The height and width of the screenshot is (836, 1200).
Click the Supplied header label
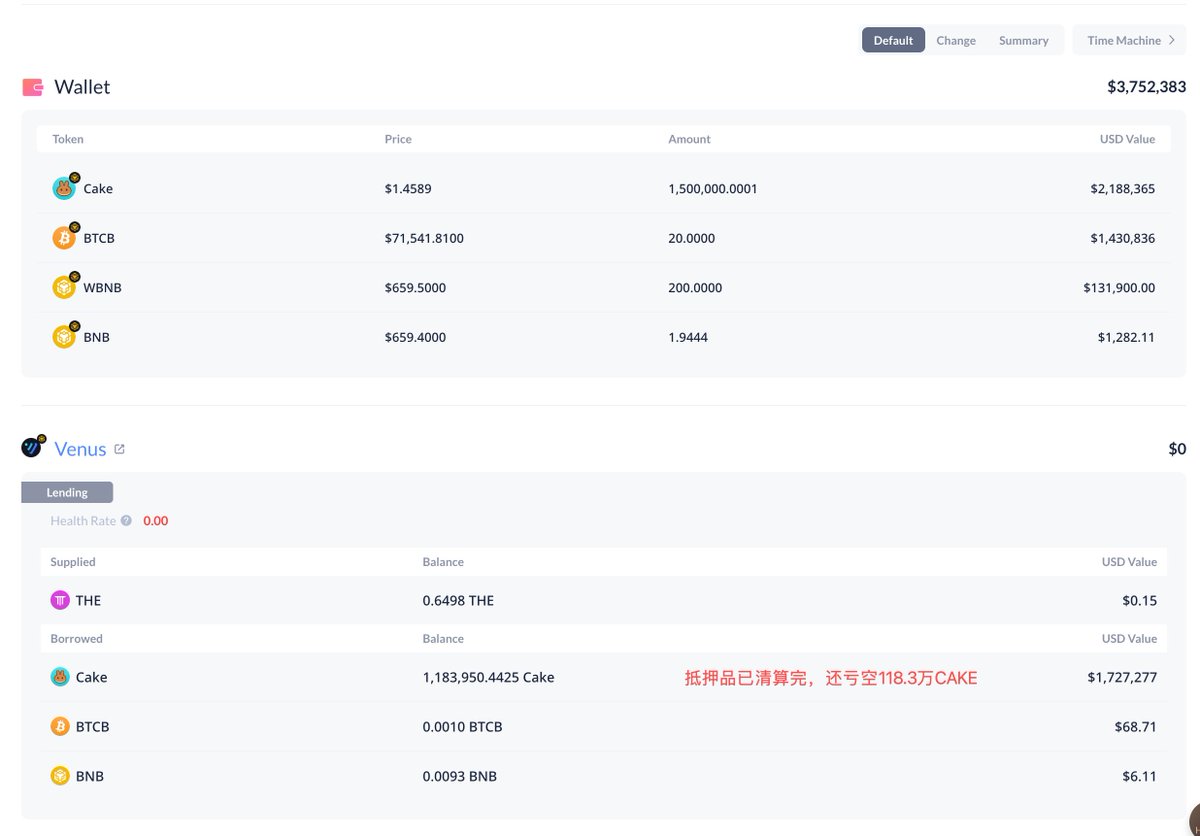(x=73, y=562)
